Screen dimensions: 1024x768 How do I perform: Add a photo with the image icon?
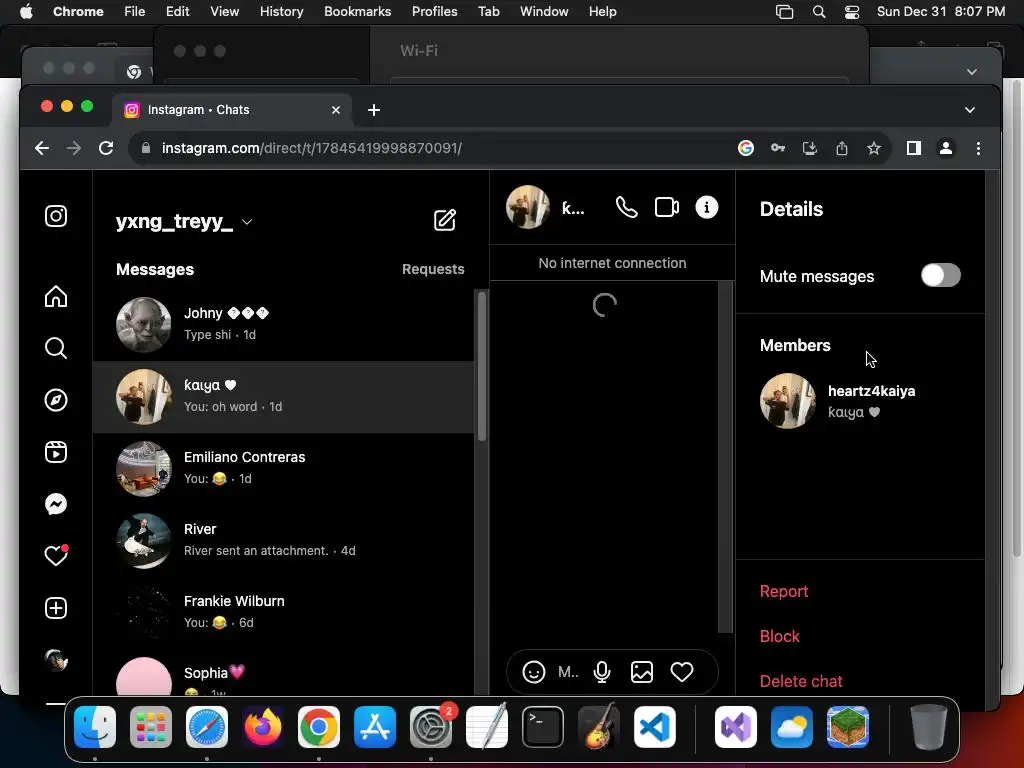coord(642,672)
